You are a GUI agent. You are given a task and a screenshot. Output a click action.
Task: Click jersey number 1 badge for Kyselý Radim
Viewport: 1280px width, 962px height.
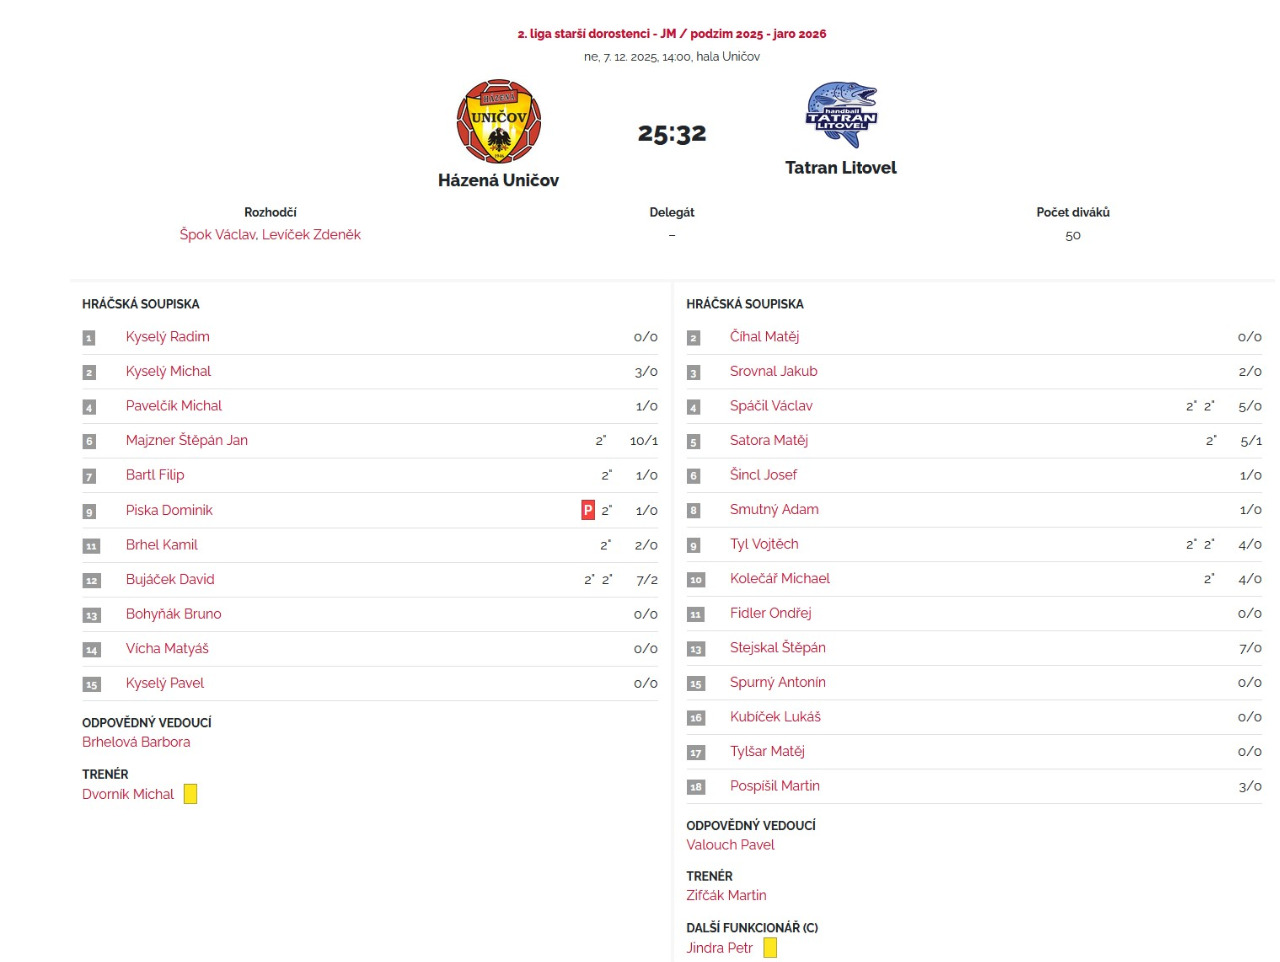tap(89, 338)
